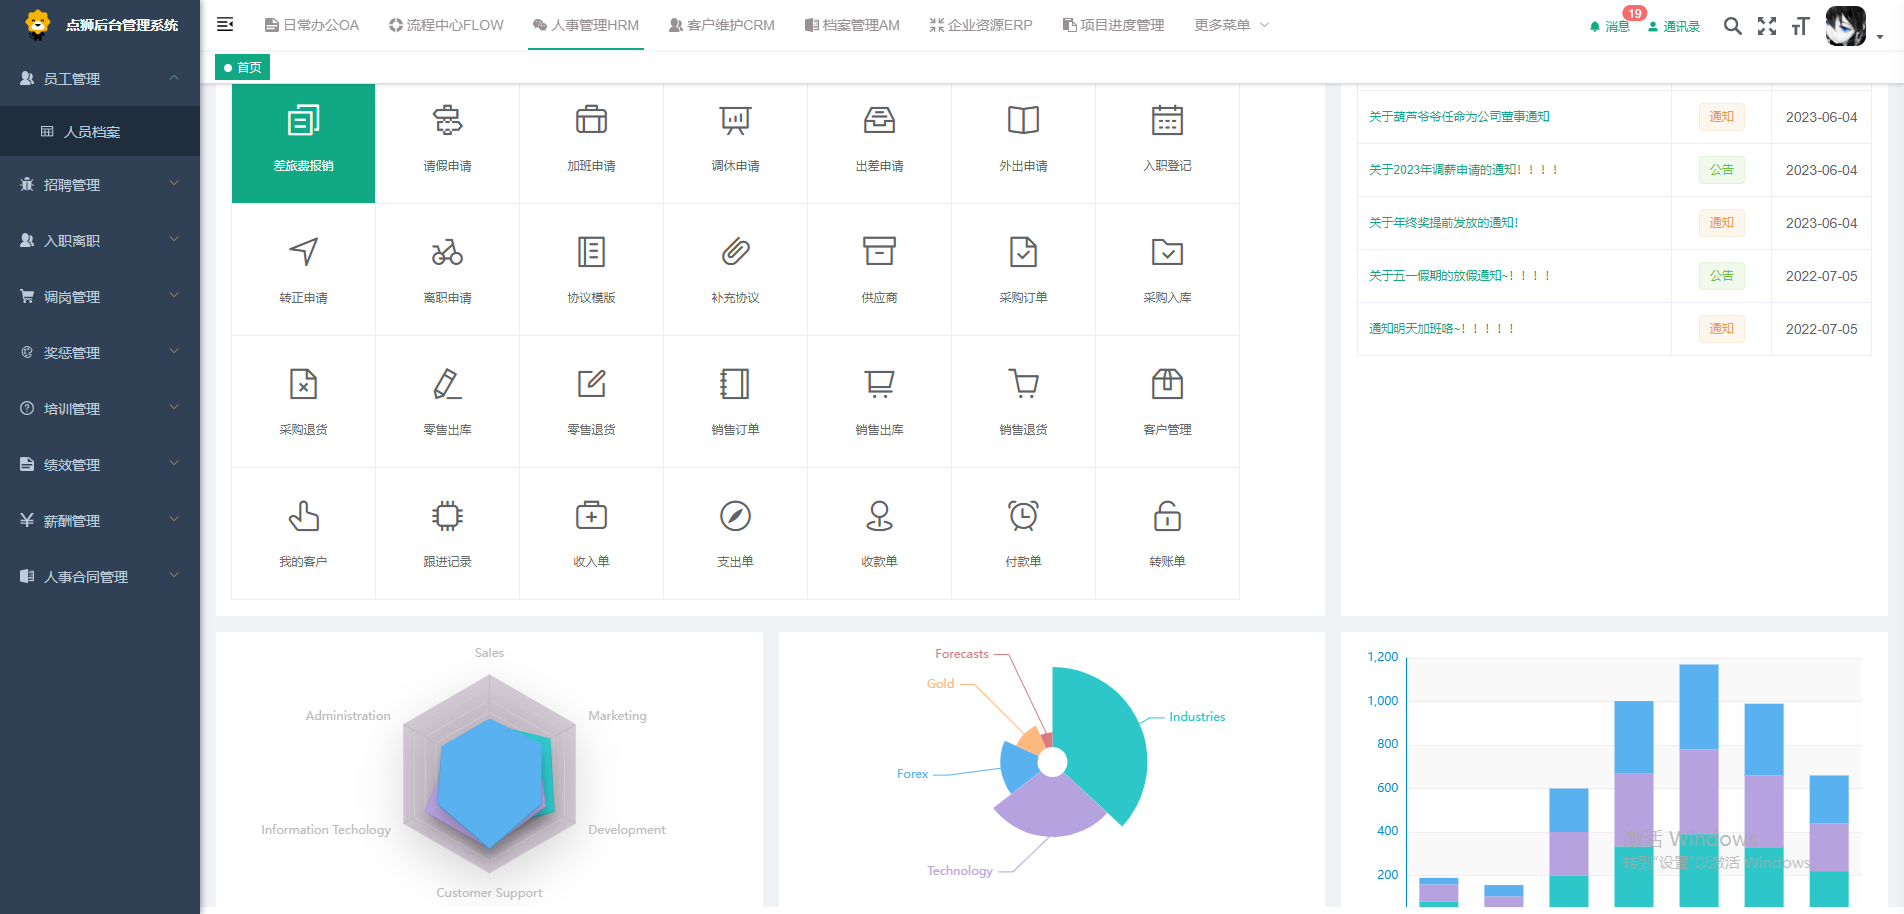The width and height of the screenshot is (1904, 914).
Task: Toggle the sidebar collapse icon
Action: point(225,24)
